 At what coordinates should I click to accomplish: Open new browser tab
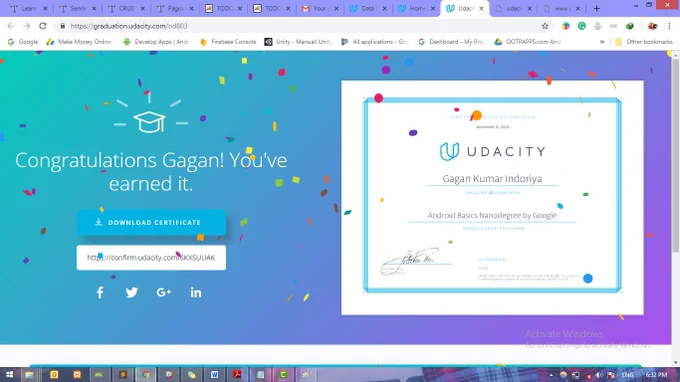pos(597,8)
